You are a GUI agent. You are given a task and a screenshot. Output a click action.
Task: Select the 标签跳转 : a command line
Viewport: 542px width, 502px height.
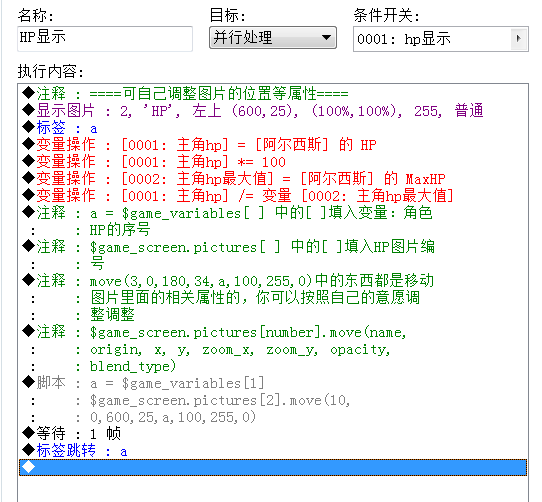(x=273, y=450)
